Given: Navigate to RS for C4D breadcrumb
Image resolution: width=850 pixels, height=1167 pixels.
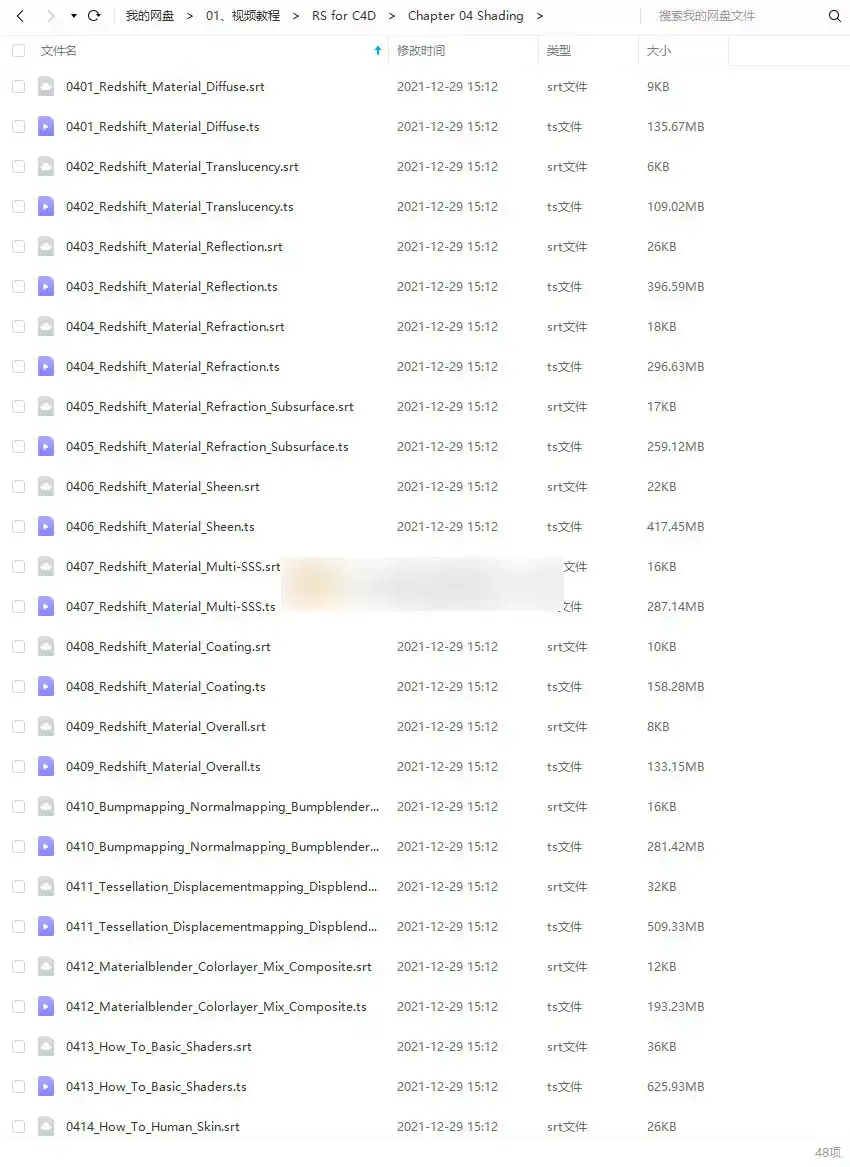Looking at the screenshot, I should [x=344, y=16].
